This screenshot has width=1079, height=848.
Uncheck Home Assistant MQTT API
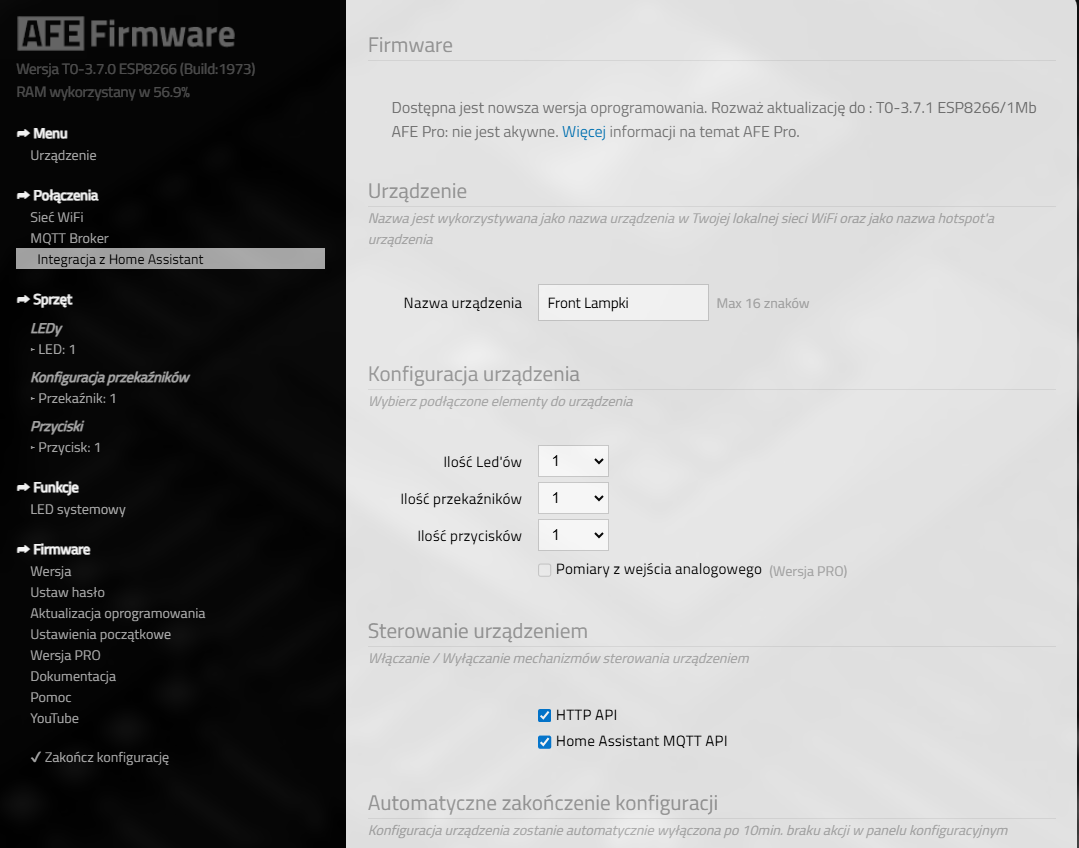[x=544, y=742]
